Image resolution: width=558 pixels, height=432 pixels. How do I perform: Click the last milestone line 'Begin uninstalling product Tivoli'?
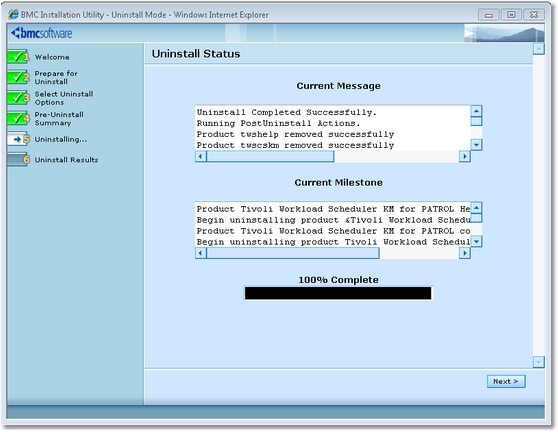pyautogui.click(x=333, y=242)
